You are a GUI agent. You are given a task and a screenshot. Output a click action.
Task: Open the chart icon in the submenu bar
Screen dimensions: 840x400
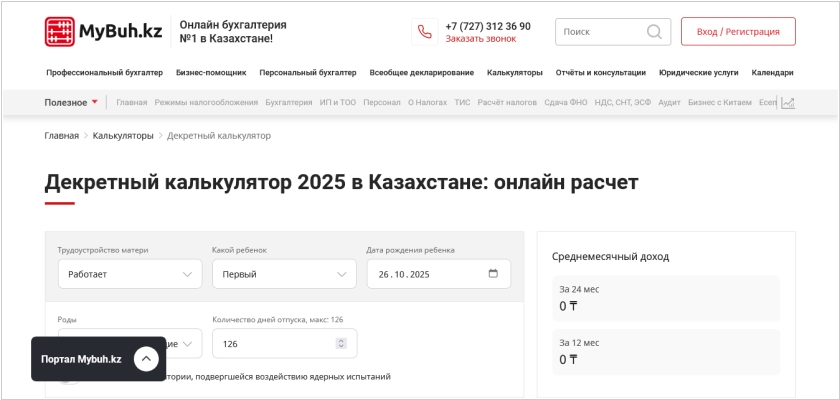(x=788, y=103)
